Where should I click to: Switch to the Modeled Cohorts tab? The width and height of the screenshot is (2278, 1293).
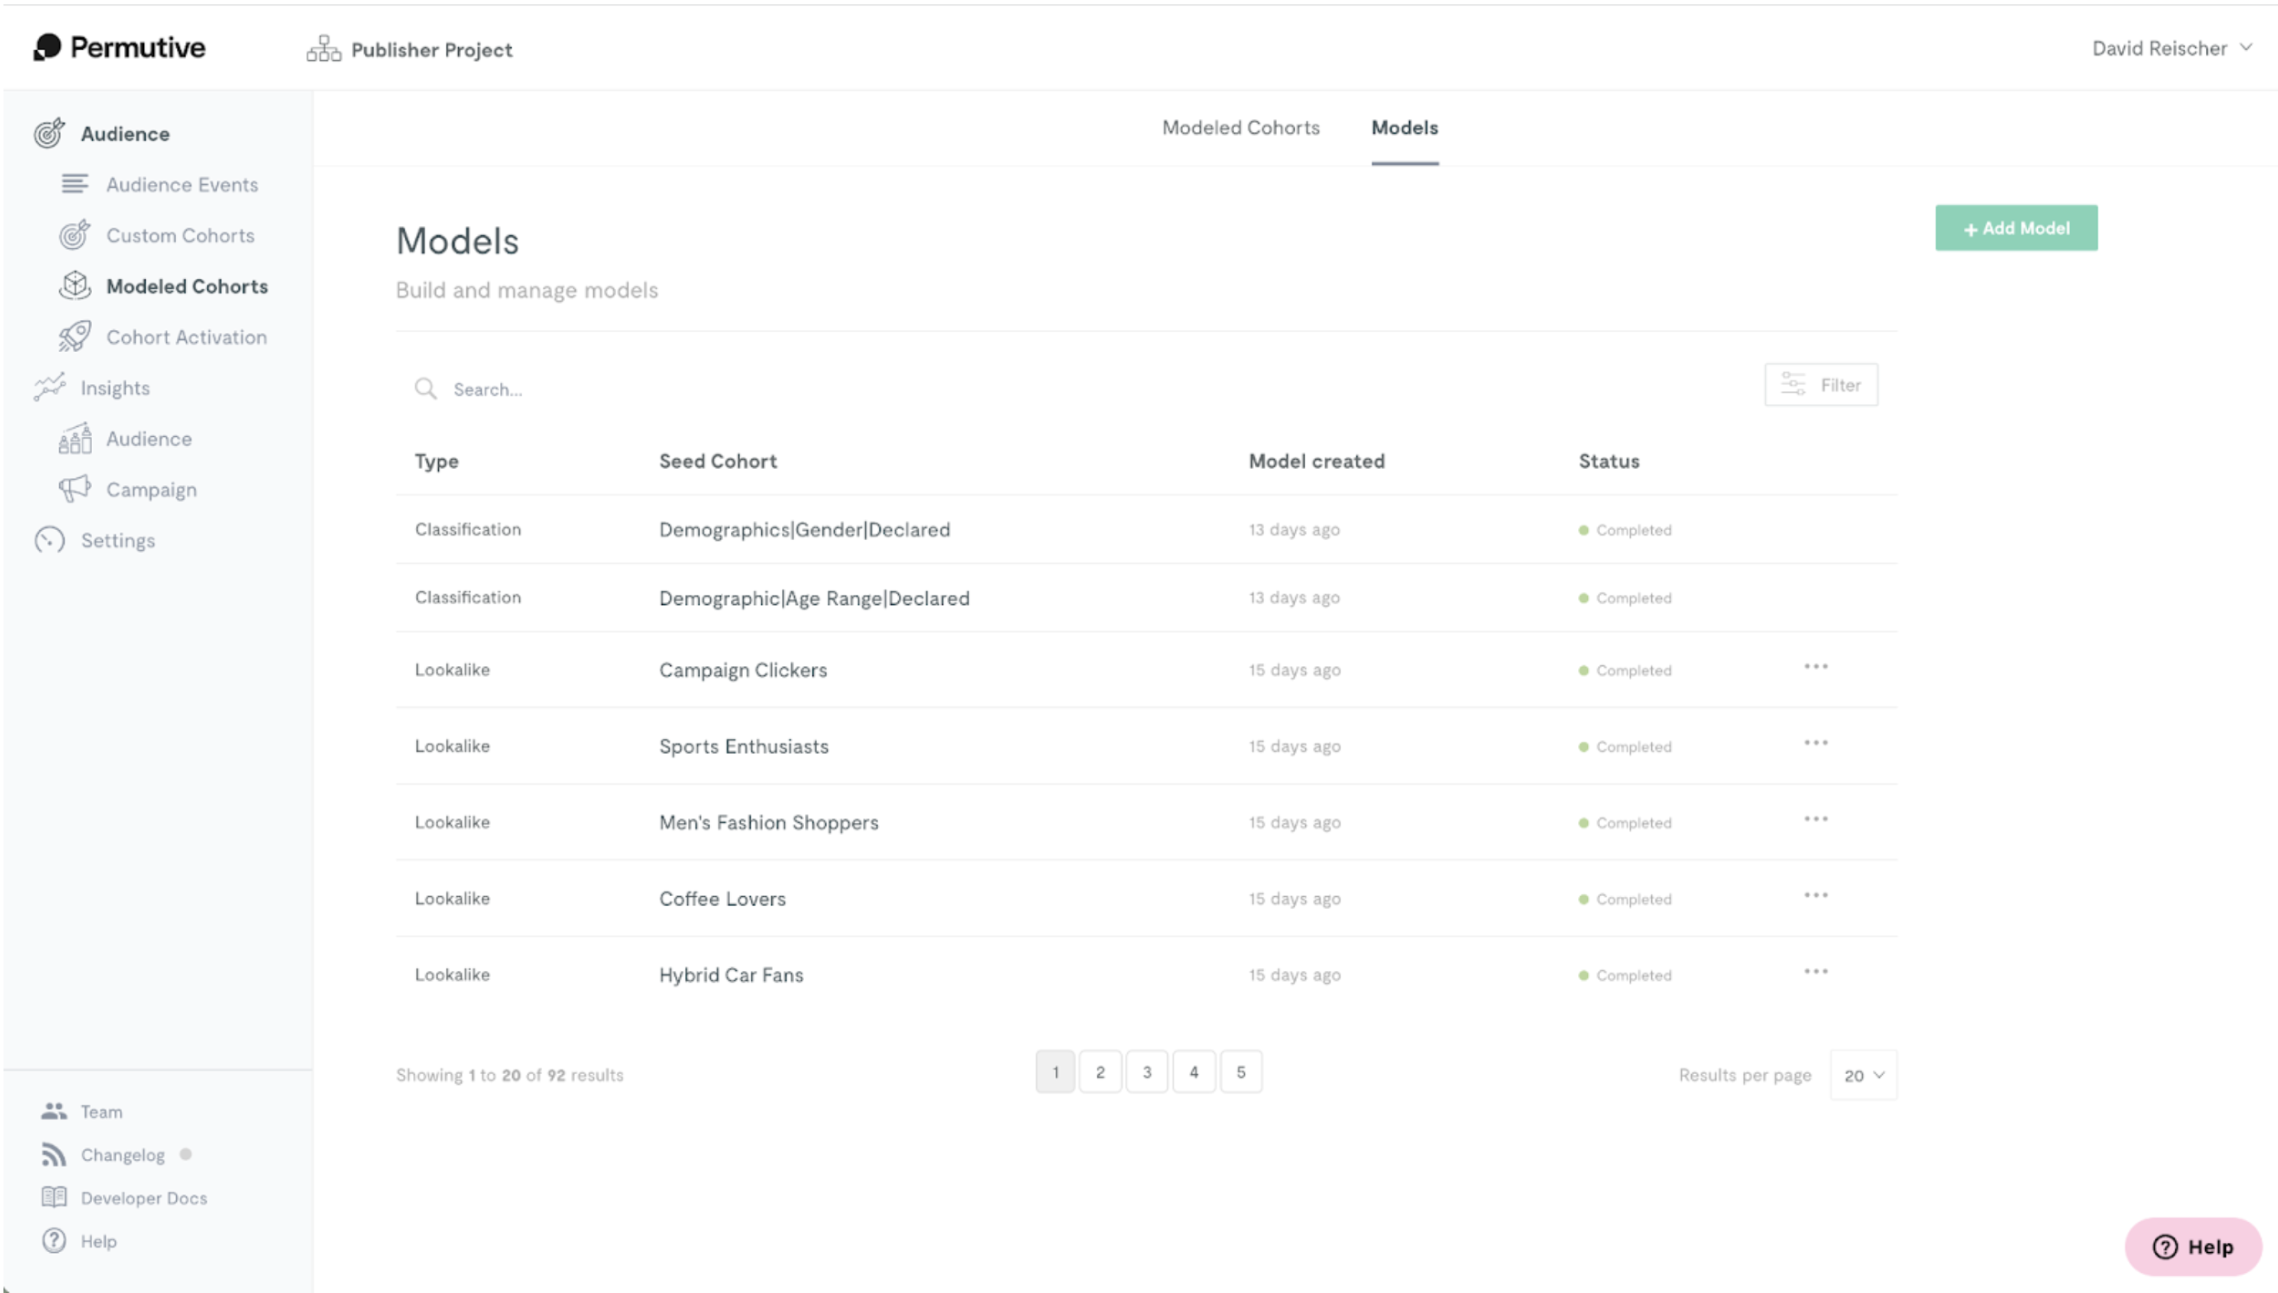click(1239, 127)
